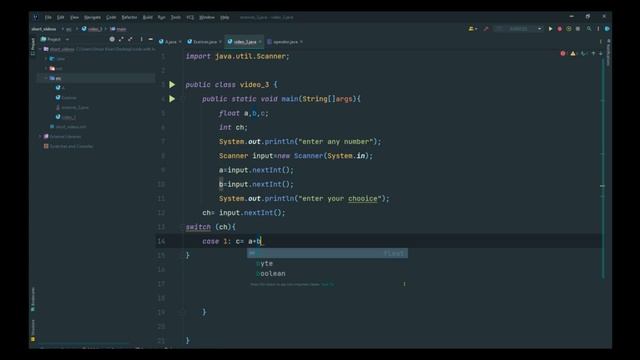Click the Project vertical sidebar tab
This screenshot has width=640, height=360.
coord(33,47)
